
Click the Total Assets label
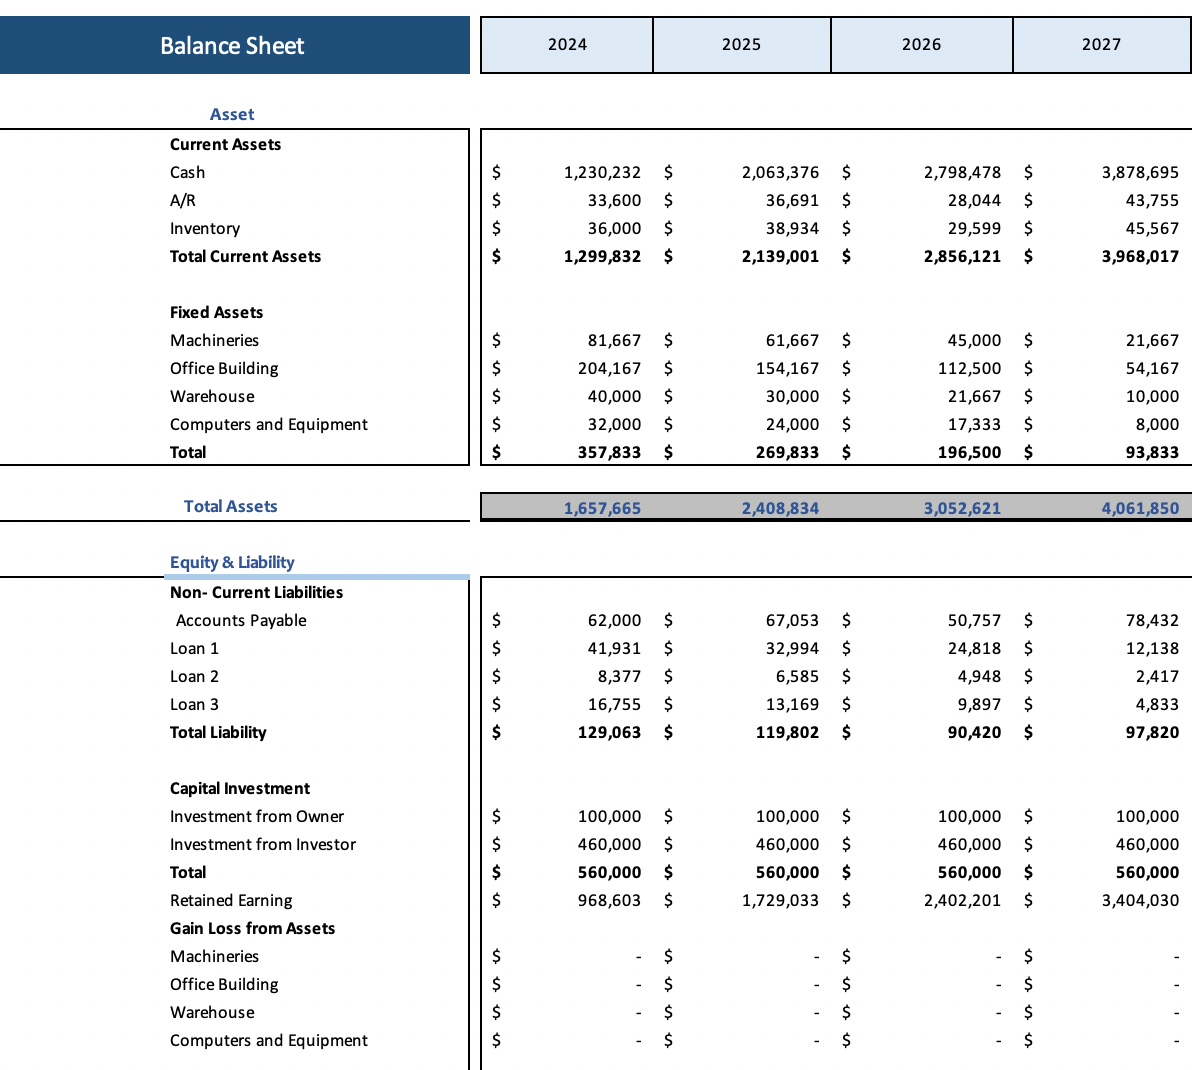(231, 506)
